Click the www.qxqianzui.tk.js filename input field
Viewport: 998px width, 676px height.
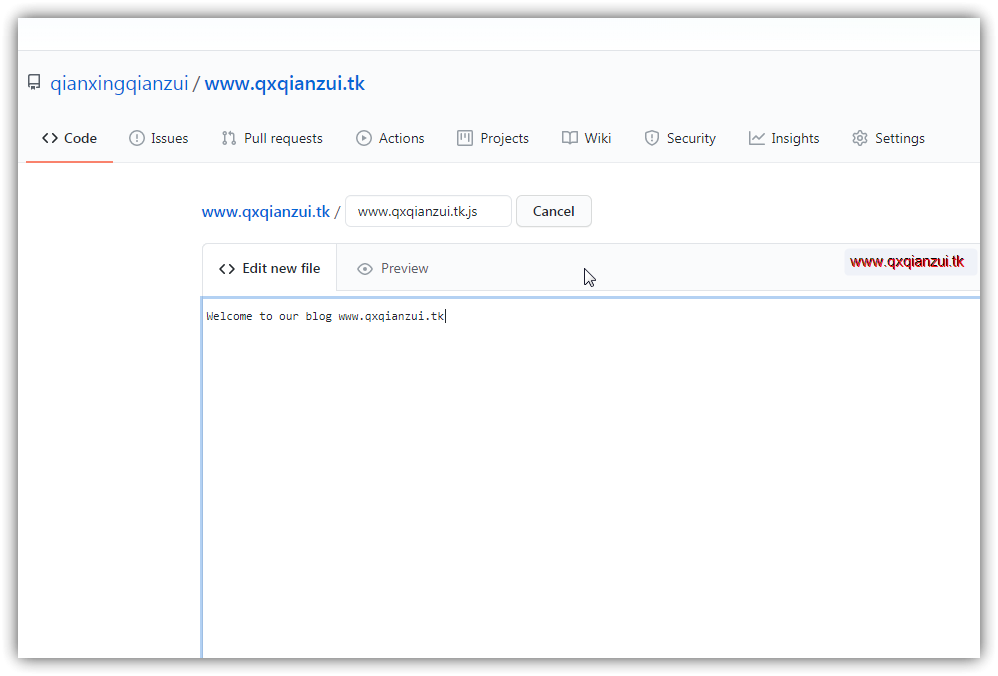click(427, 211)
